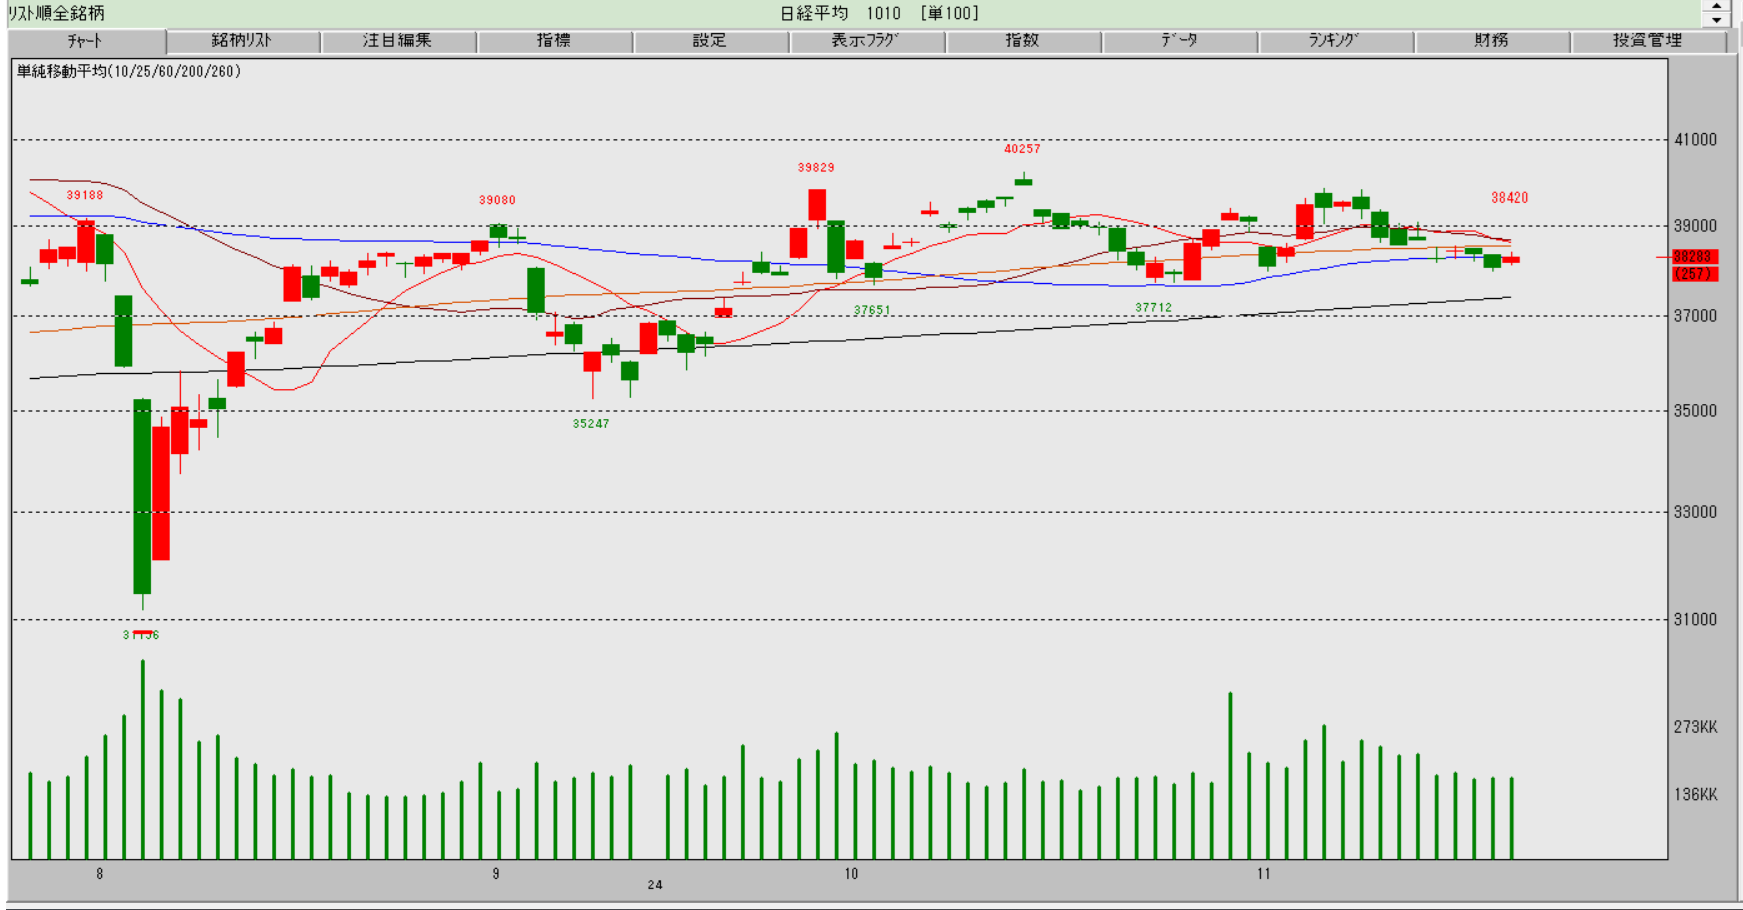The height and width of the screenshot is (910, 1743).
Task: Click the month 9 marker on time axis
Action: tap(496, 874)
